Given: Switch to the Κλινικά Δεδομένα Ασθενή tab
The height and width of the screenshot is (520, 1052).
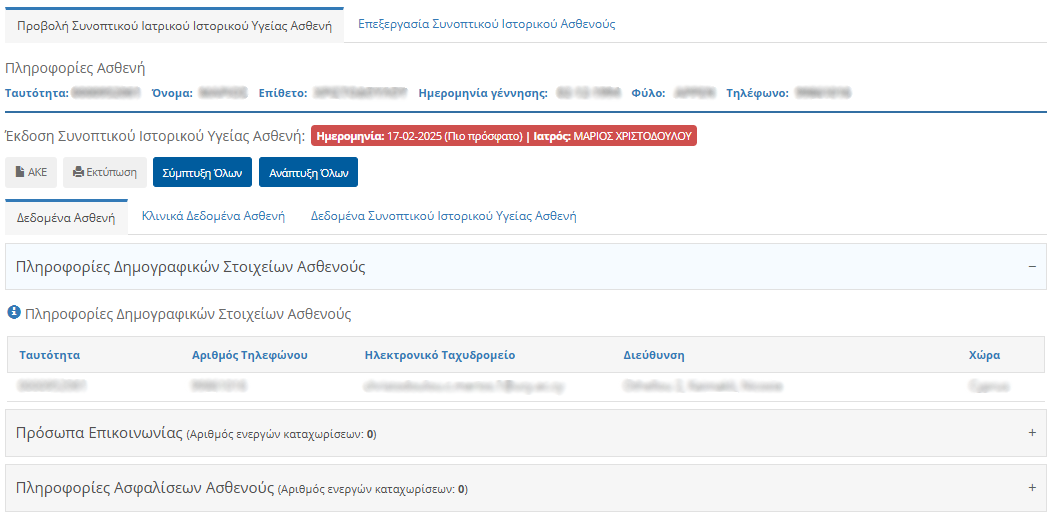Looking at the screenshot, I should pyautogui.click(x=213, y=216).
